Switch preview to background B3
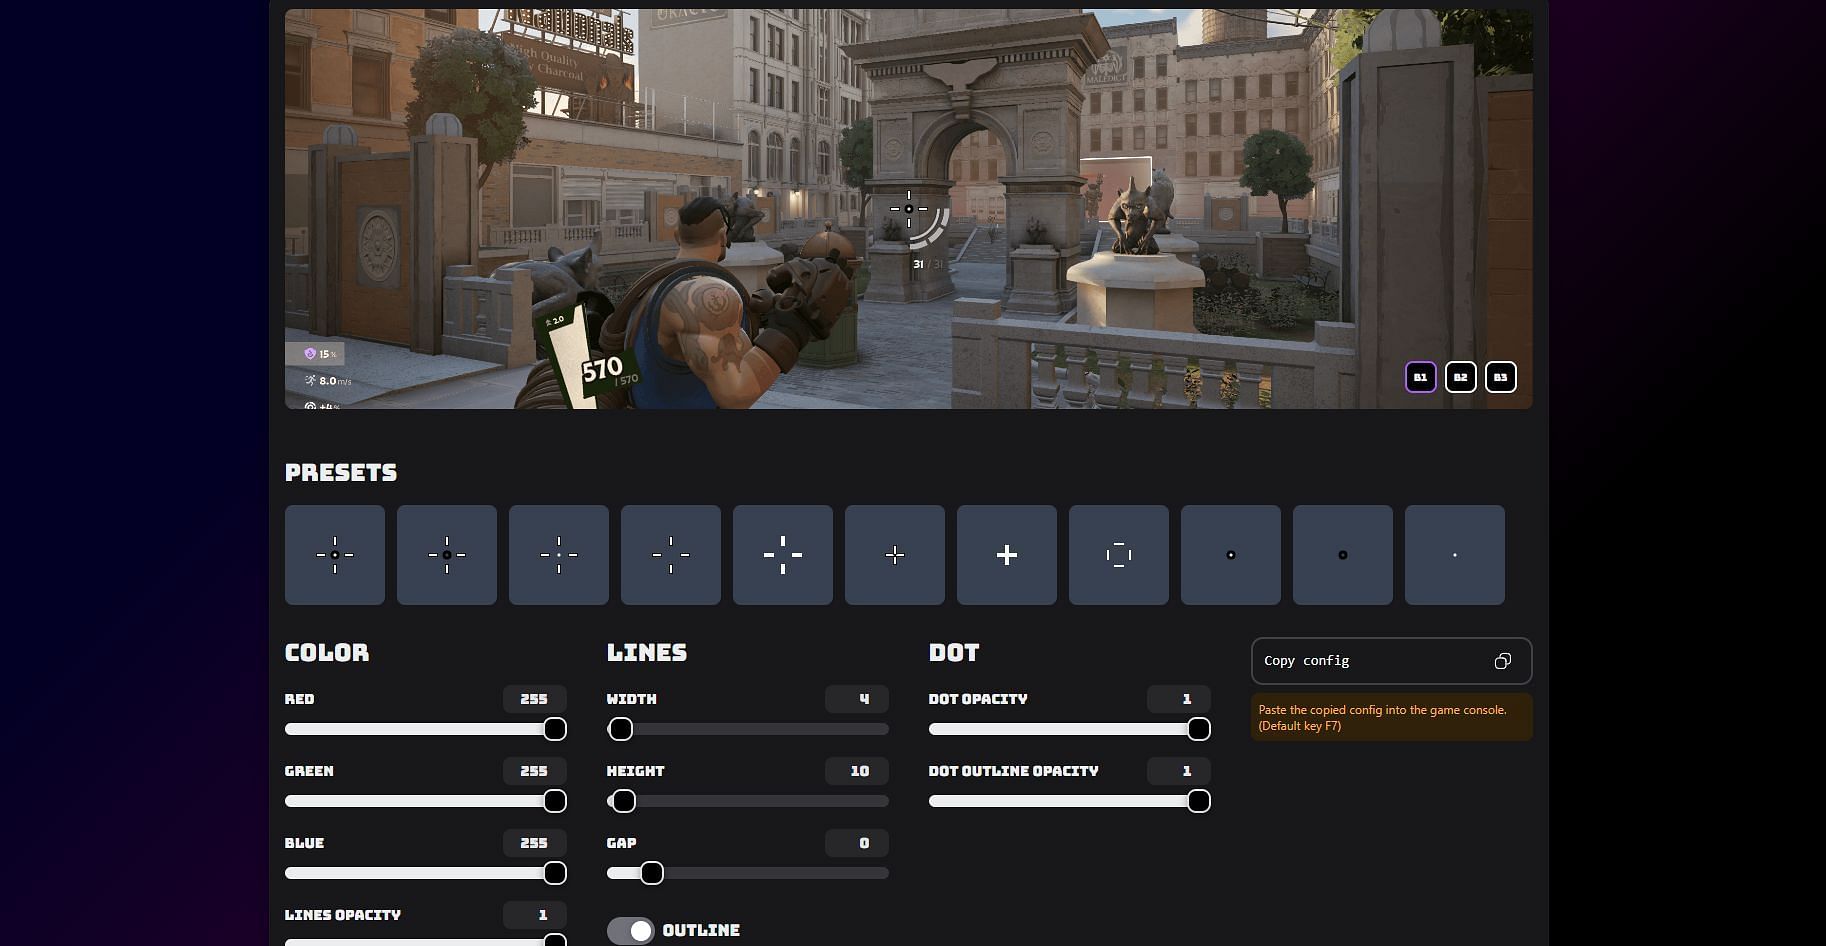Screen dimensions: 1826x946 coord(1501,377)
